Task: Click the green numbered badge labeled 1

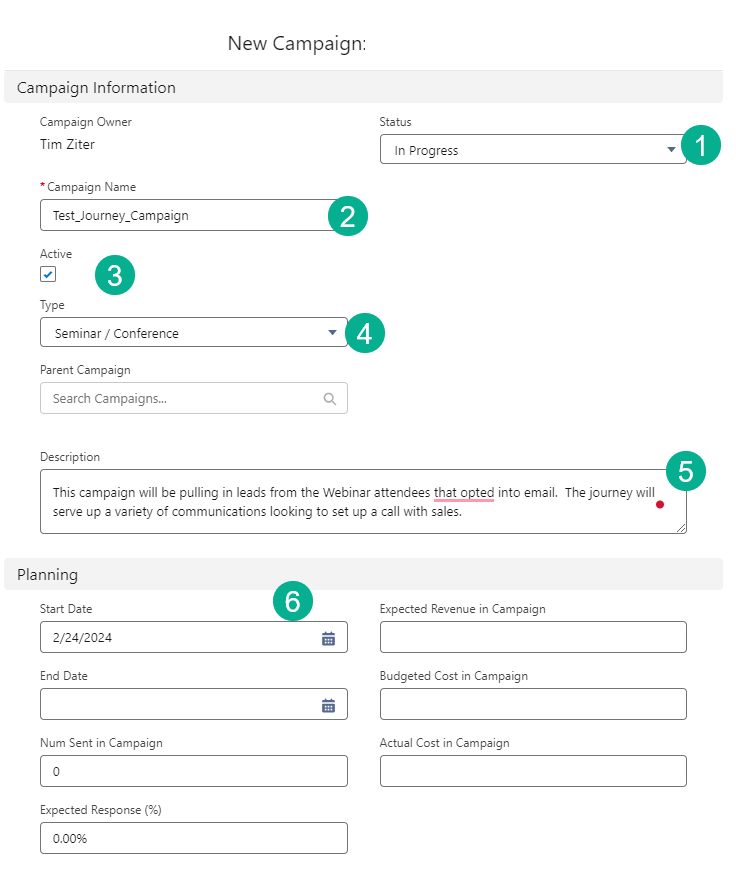Action: [x=701, y=145]
